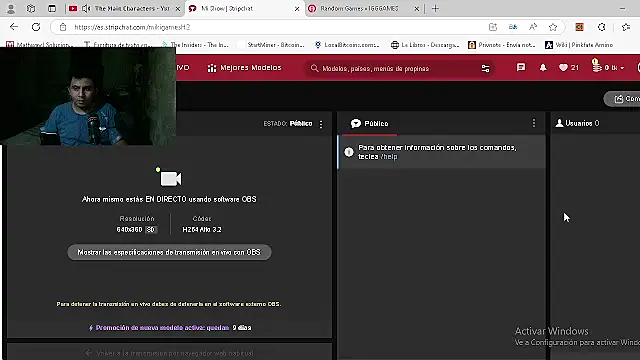Select the Público chat tab

(x=369, y=123)
